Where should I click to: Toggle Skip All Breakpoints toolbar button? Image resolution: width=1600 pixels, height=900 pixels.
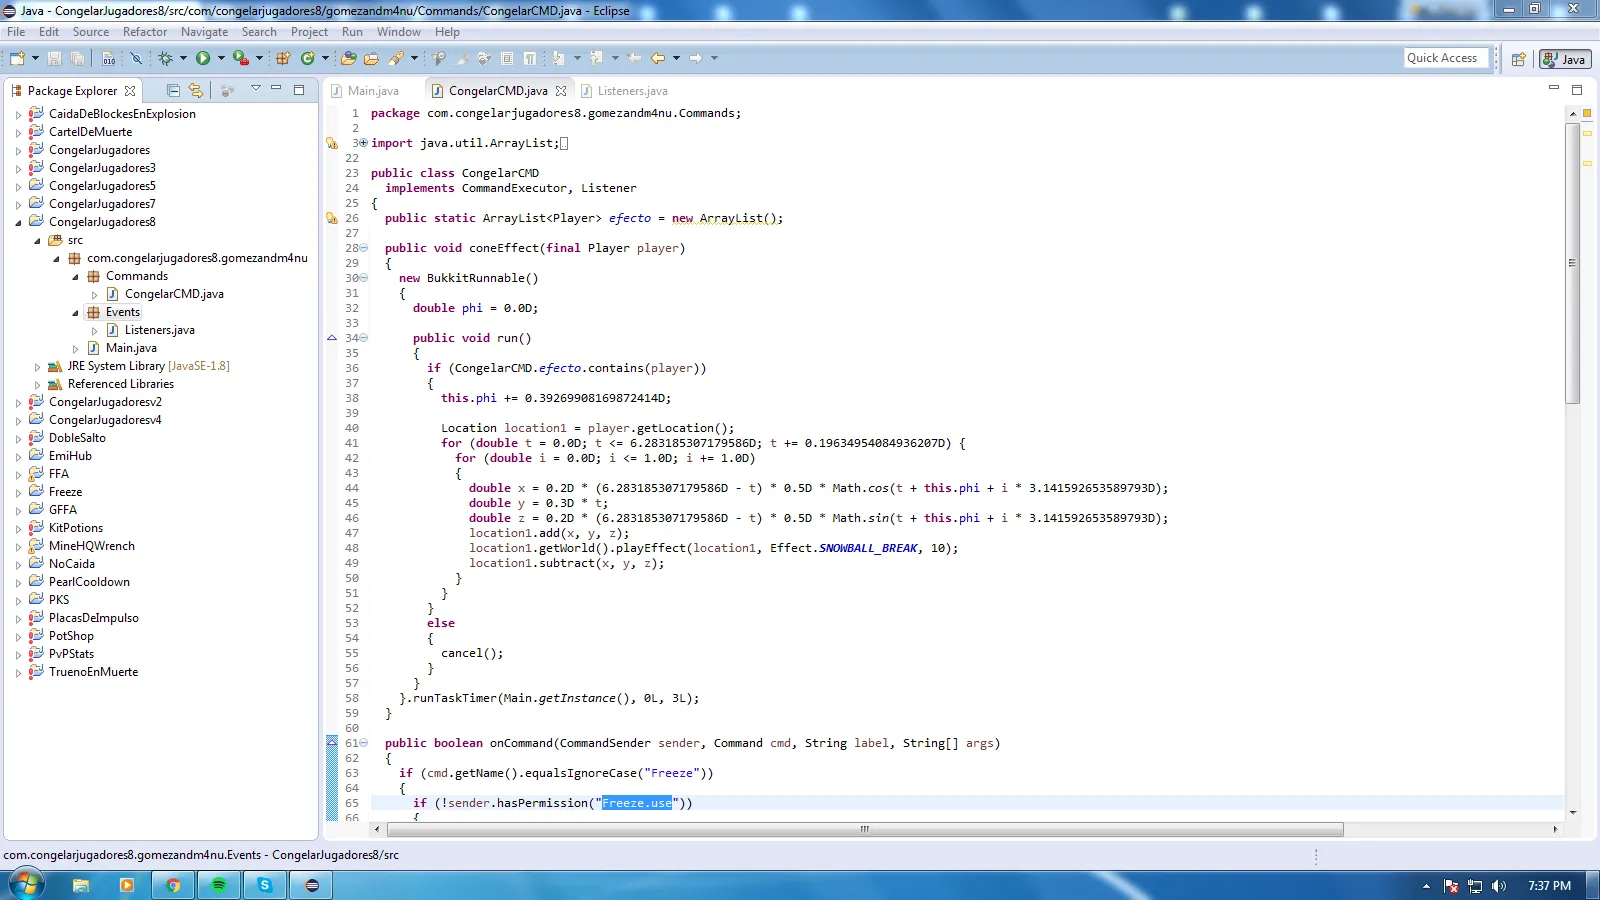coord(137,58)
